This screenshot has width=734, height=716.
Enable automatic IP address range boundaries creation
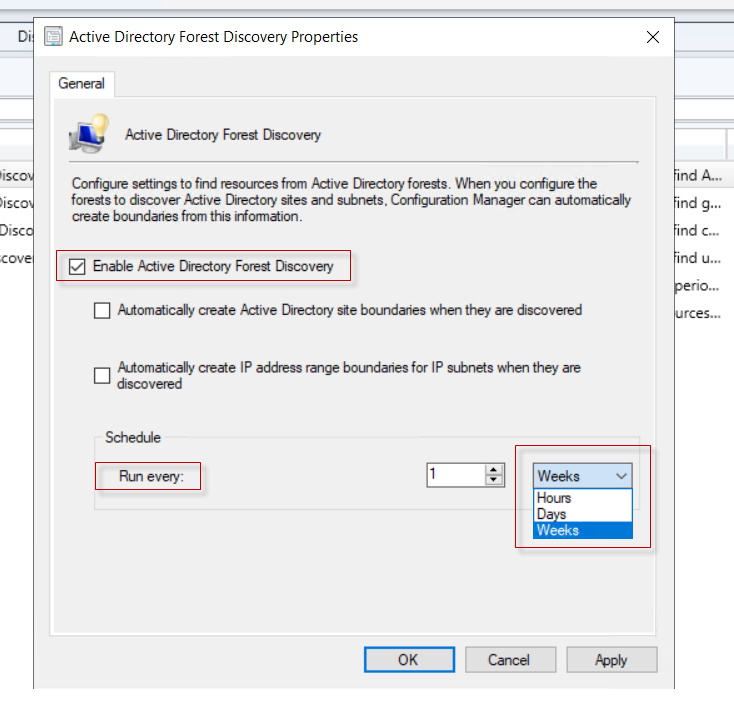[x=102, y=375]
